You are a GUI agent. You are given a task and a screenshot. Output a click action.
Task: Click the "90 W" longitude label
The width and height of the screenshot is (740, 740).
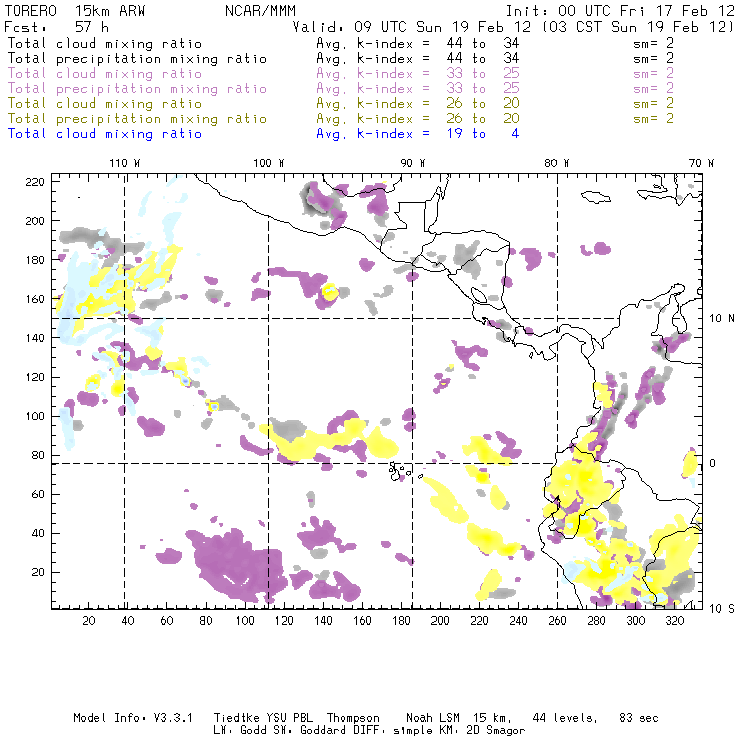[413, 163]
